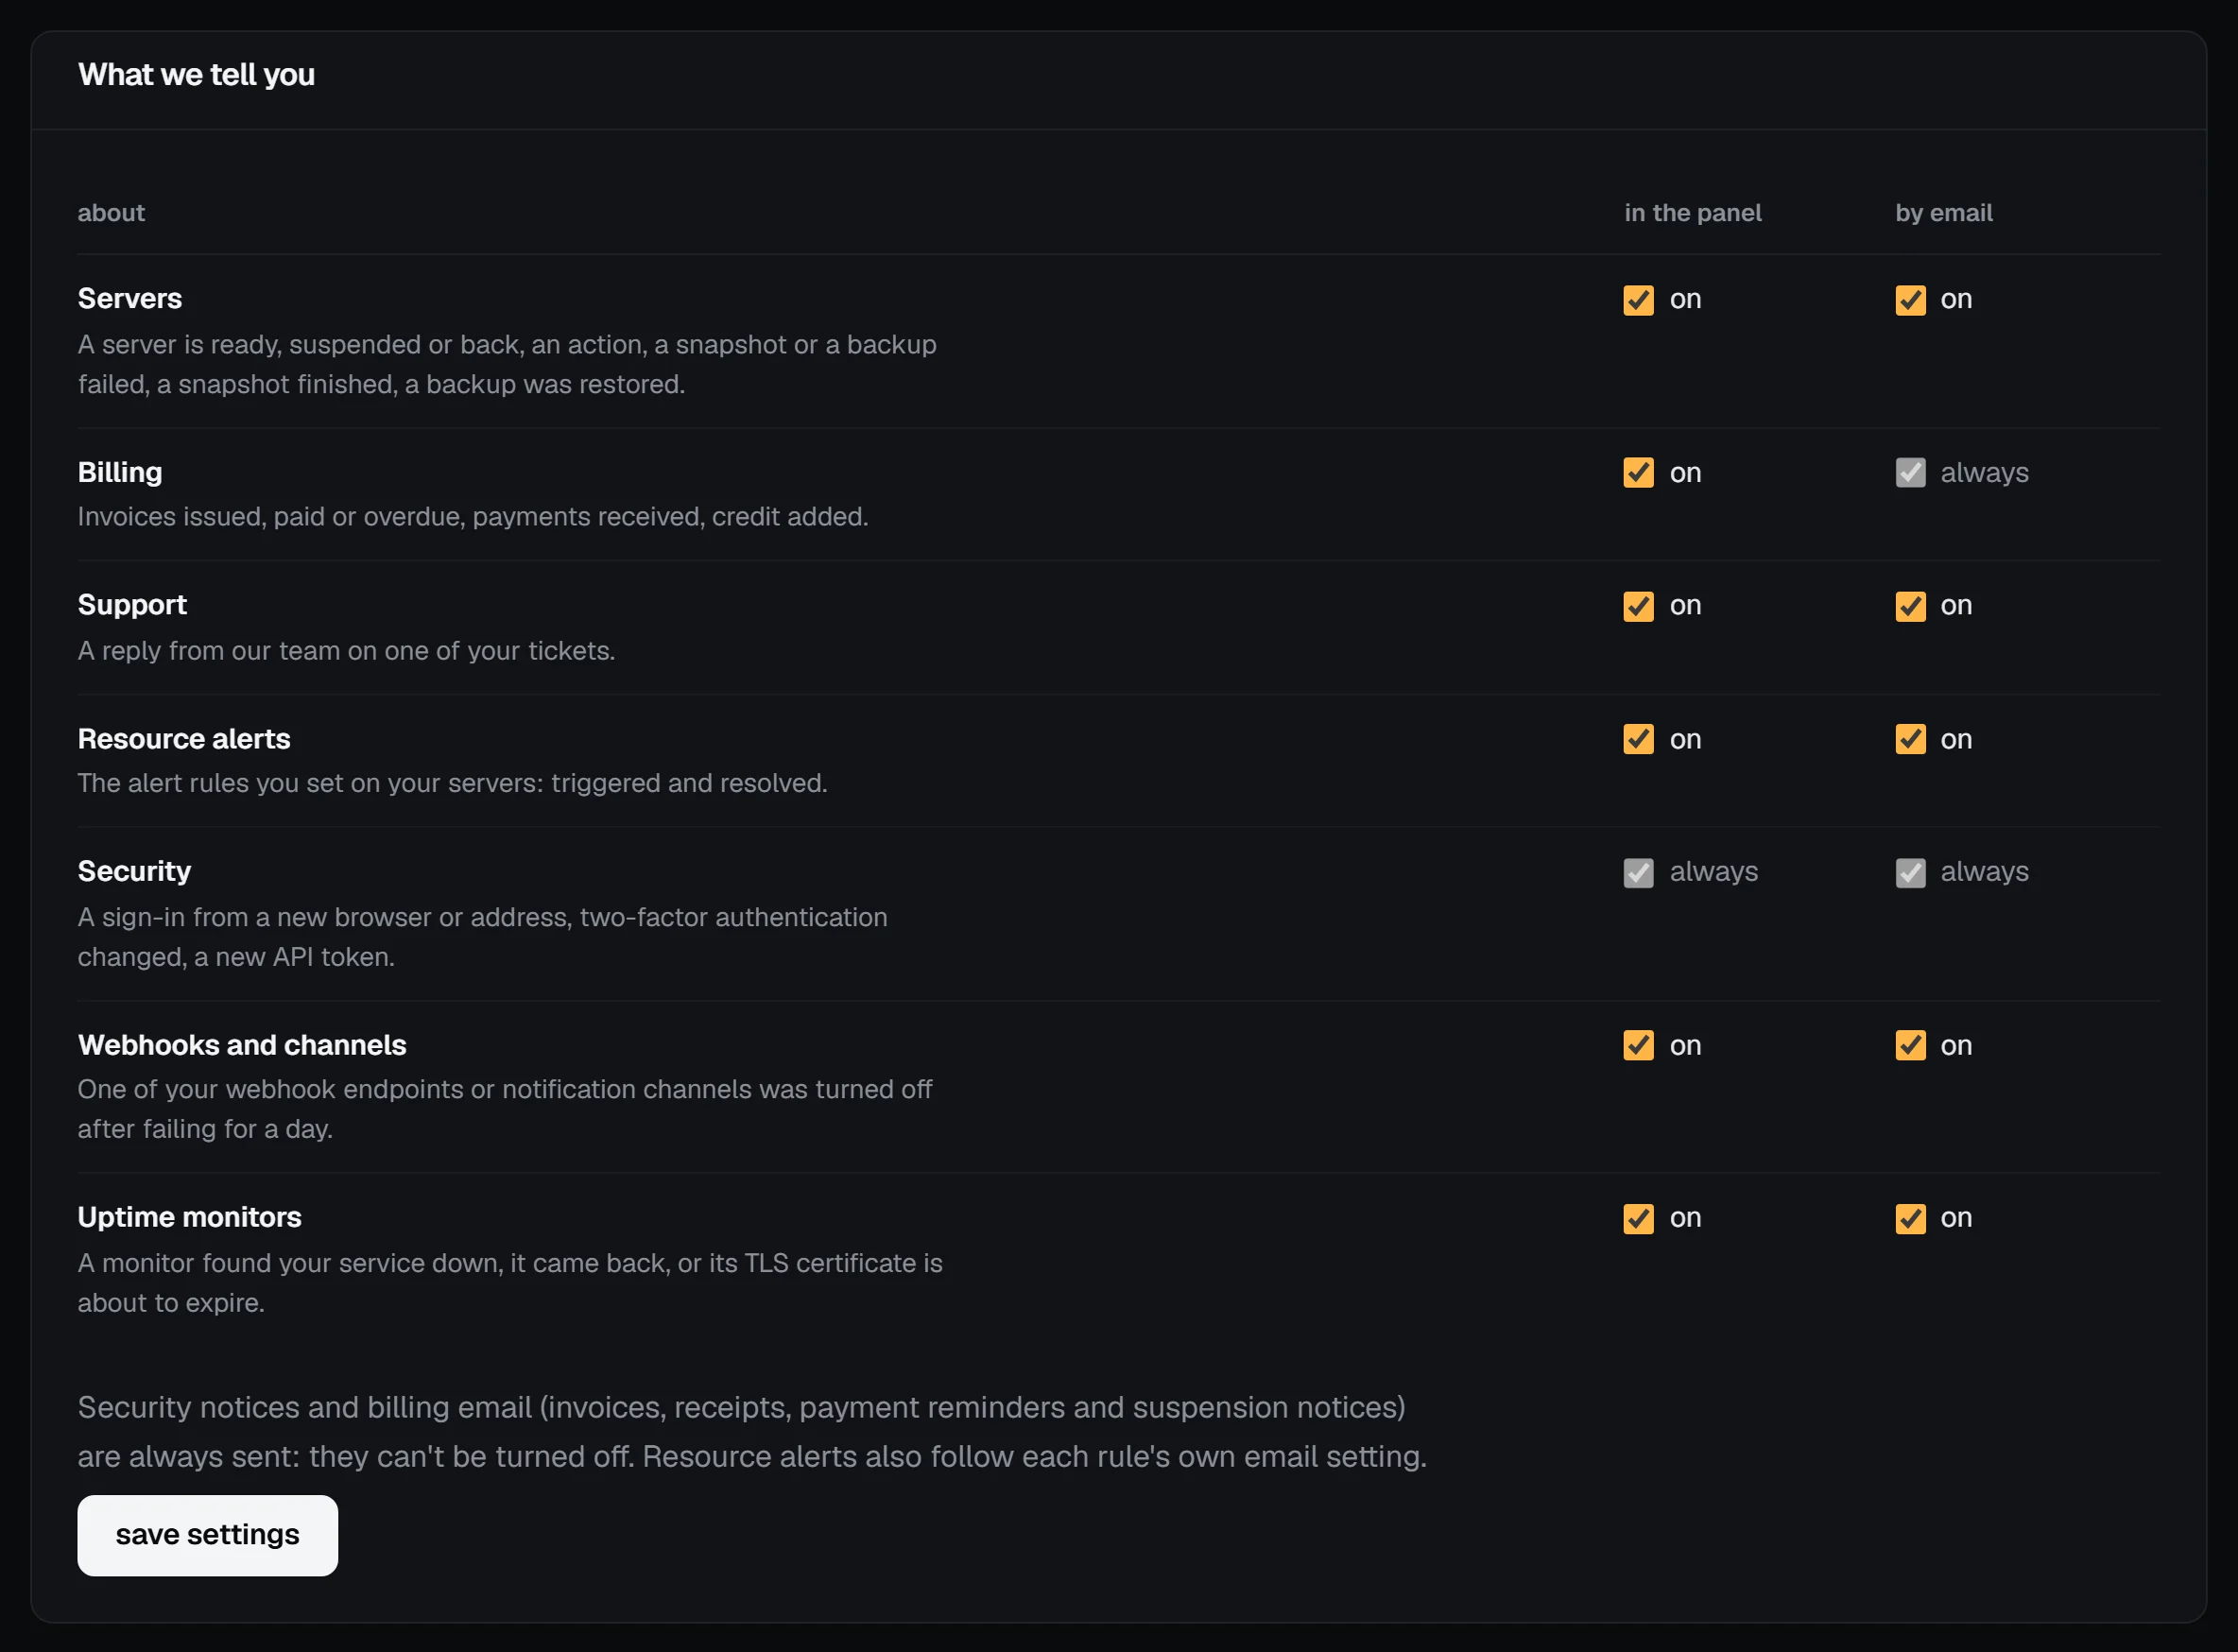Click 'A reply from our team' description
The image size is (2238, 1652).
tap(346, 651)
